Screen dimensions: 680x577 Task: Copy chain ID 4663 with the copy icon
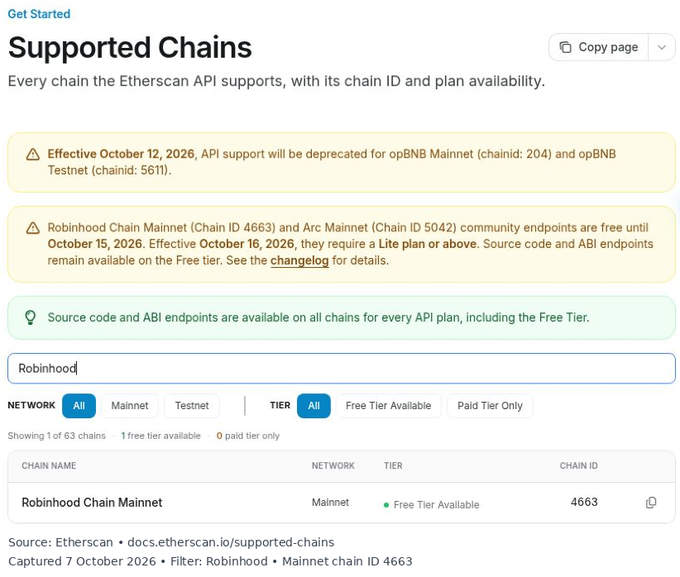pos(651,502)
